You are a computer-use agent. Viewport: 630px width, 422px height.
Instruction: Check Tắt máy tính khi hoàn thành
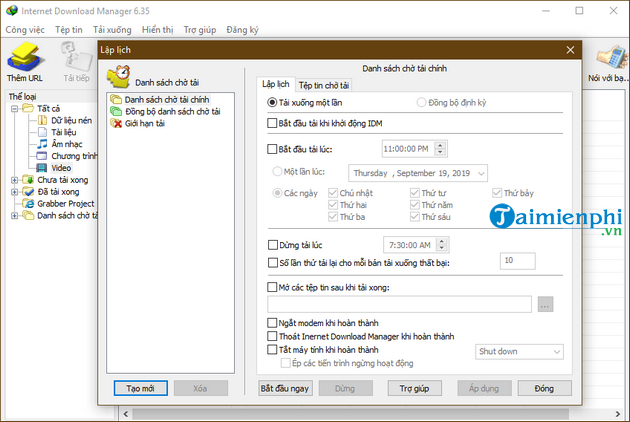[x=272, y=349]
